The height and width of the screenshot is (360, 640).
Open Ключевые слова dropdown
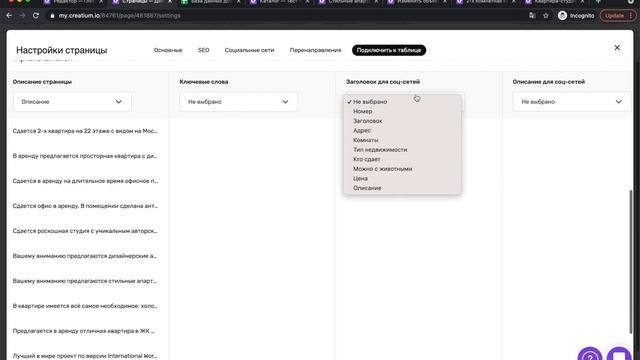tap(239, 102)
